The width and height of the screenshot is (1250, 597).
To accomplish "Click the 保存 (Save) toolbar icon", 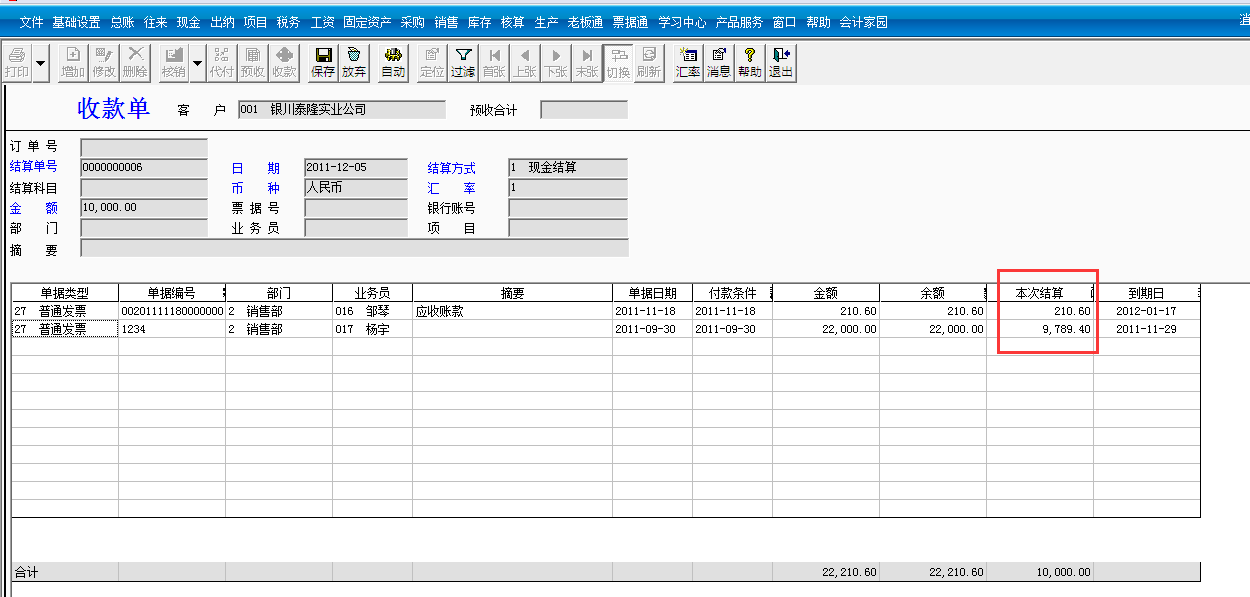I will (323, 62).
